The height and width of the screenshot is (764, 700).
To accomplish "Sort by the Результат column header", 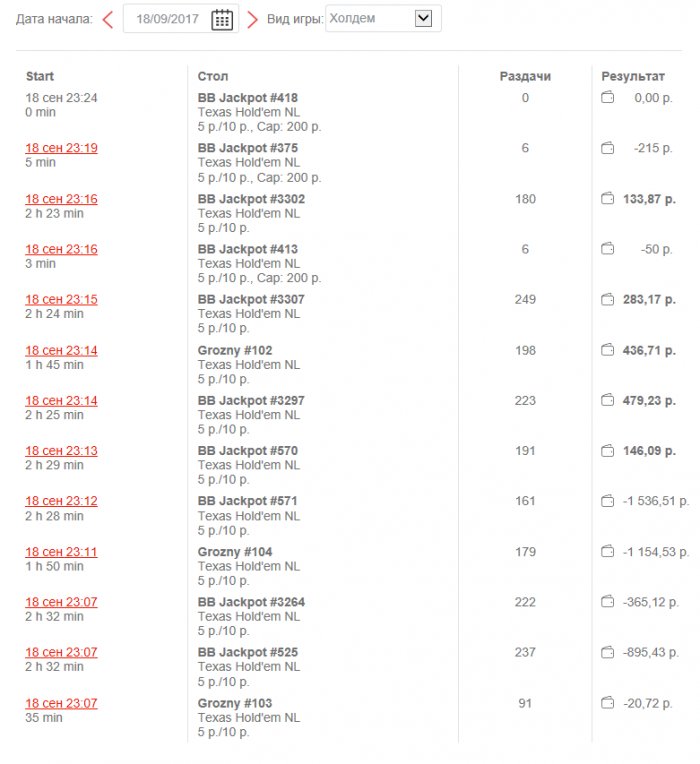I will 633,76.
